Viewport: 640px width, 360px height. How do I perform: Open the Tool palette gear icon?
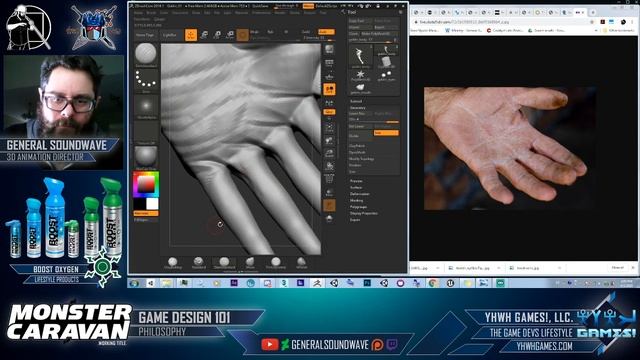[400, 12]
